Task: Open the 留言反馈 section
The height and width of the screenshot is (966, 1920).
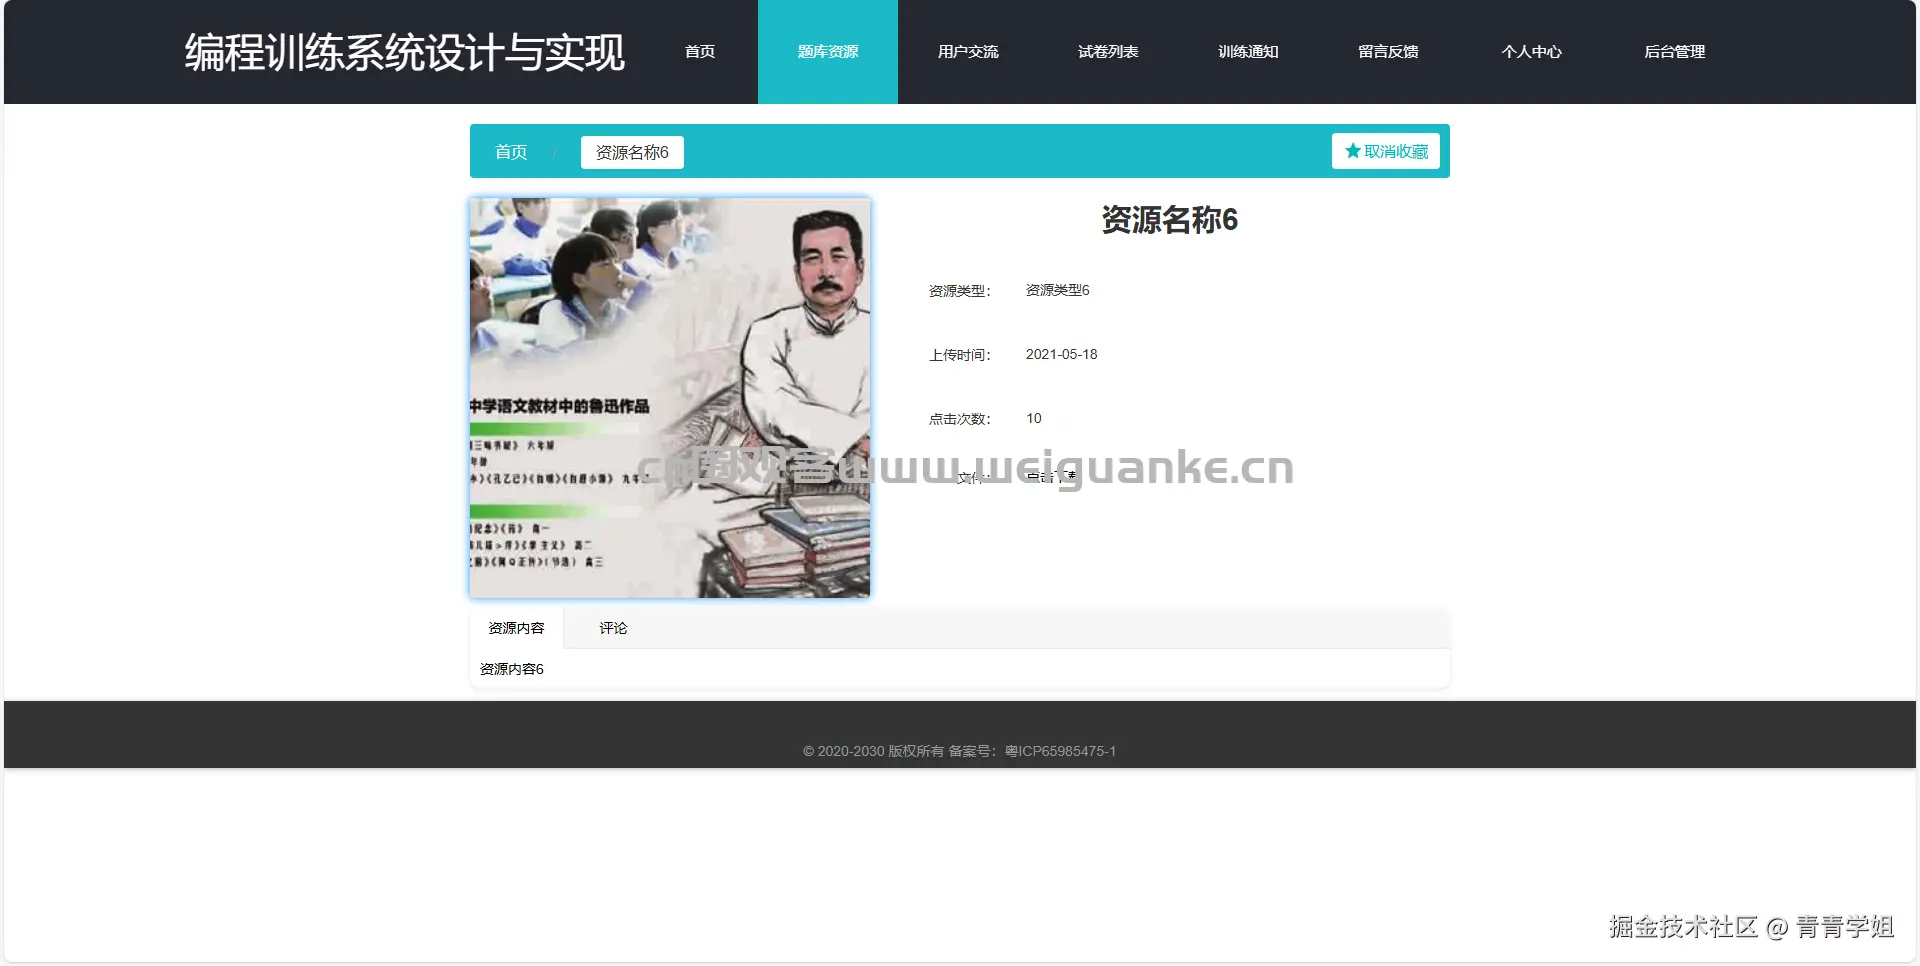Action: click(1388, 52)
